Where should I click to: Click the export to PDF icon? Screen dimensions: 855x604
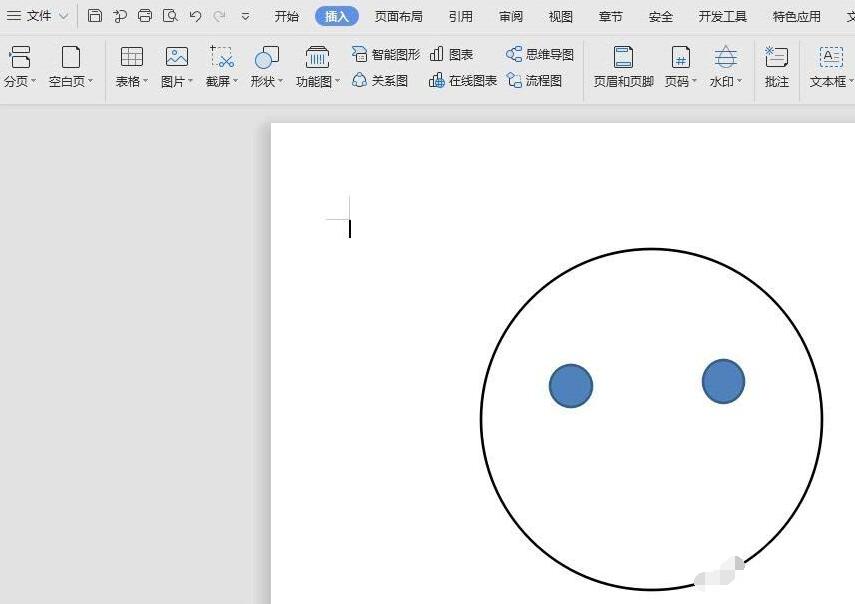pyautogui.click(x=119, y=16)
